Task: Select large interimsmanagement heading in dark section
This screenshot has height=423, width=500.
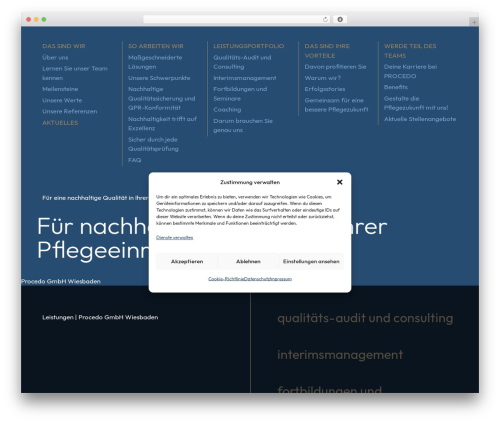Action: [340, 355]
